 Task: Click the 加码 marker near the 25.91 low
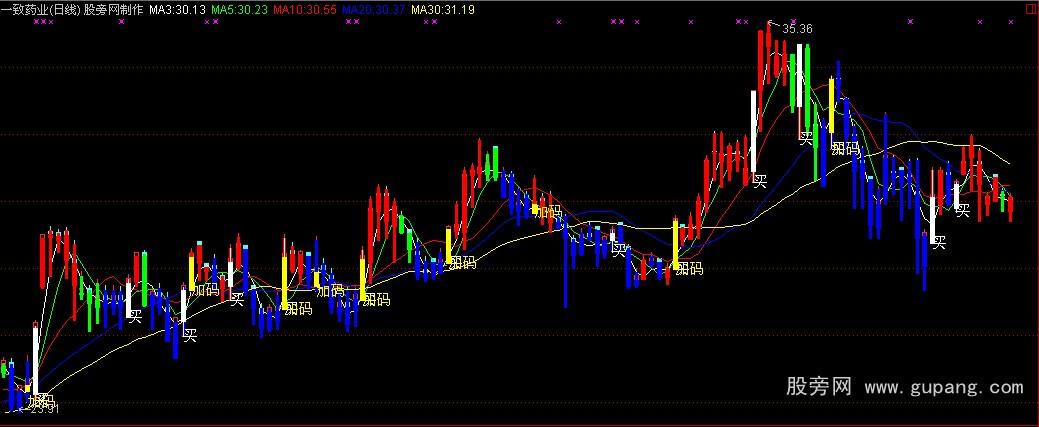(x=41, y=400)
